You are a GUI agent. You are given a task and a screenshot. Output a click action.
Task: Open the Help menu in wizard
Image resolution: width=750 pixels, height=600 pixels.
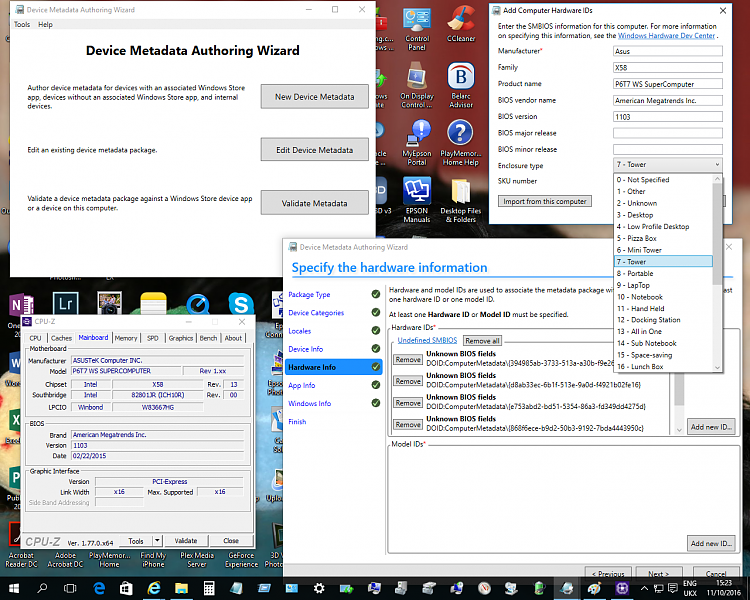coord(45,24)
